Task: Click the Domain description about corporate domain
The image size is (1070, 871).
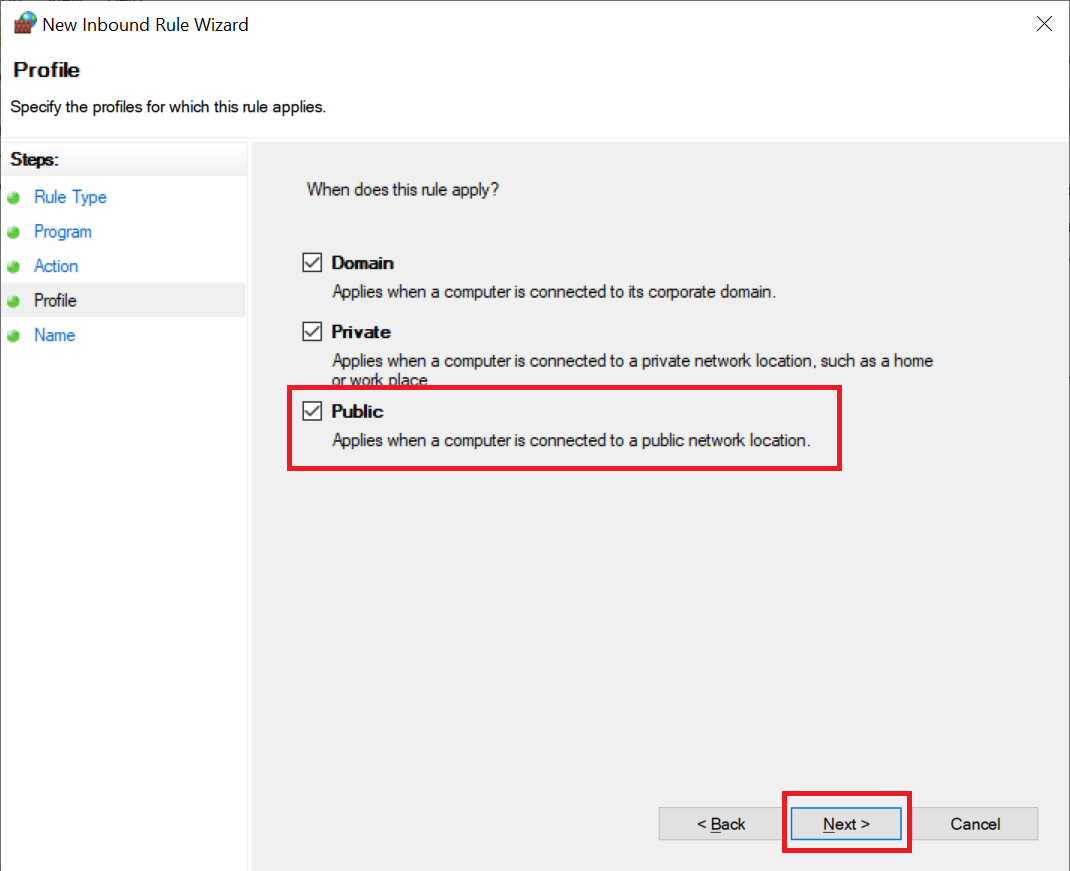Action: tap(553, 292)
